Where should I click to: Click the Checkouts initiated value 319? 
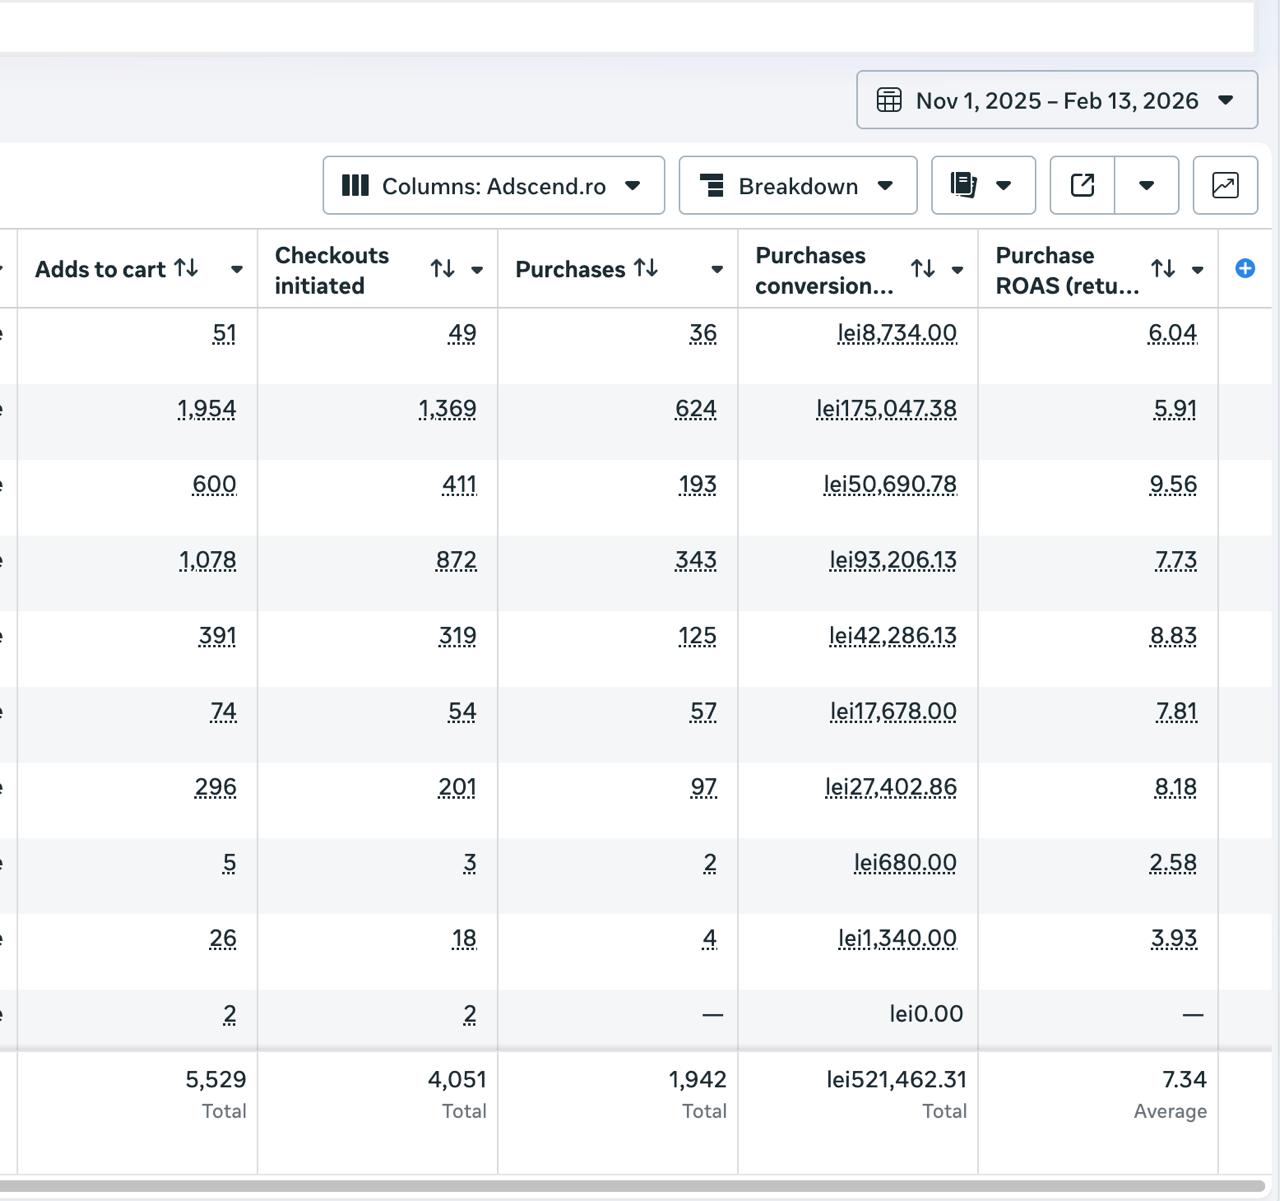click(458, 636)
